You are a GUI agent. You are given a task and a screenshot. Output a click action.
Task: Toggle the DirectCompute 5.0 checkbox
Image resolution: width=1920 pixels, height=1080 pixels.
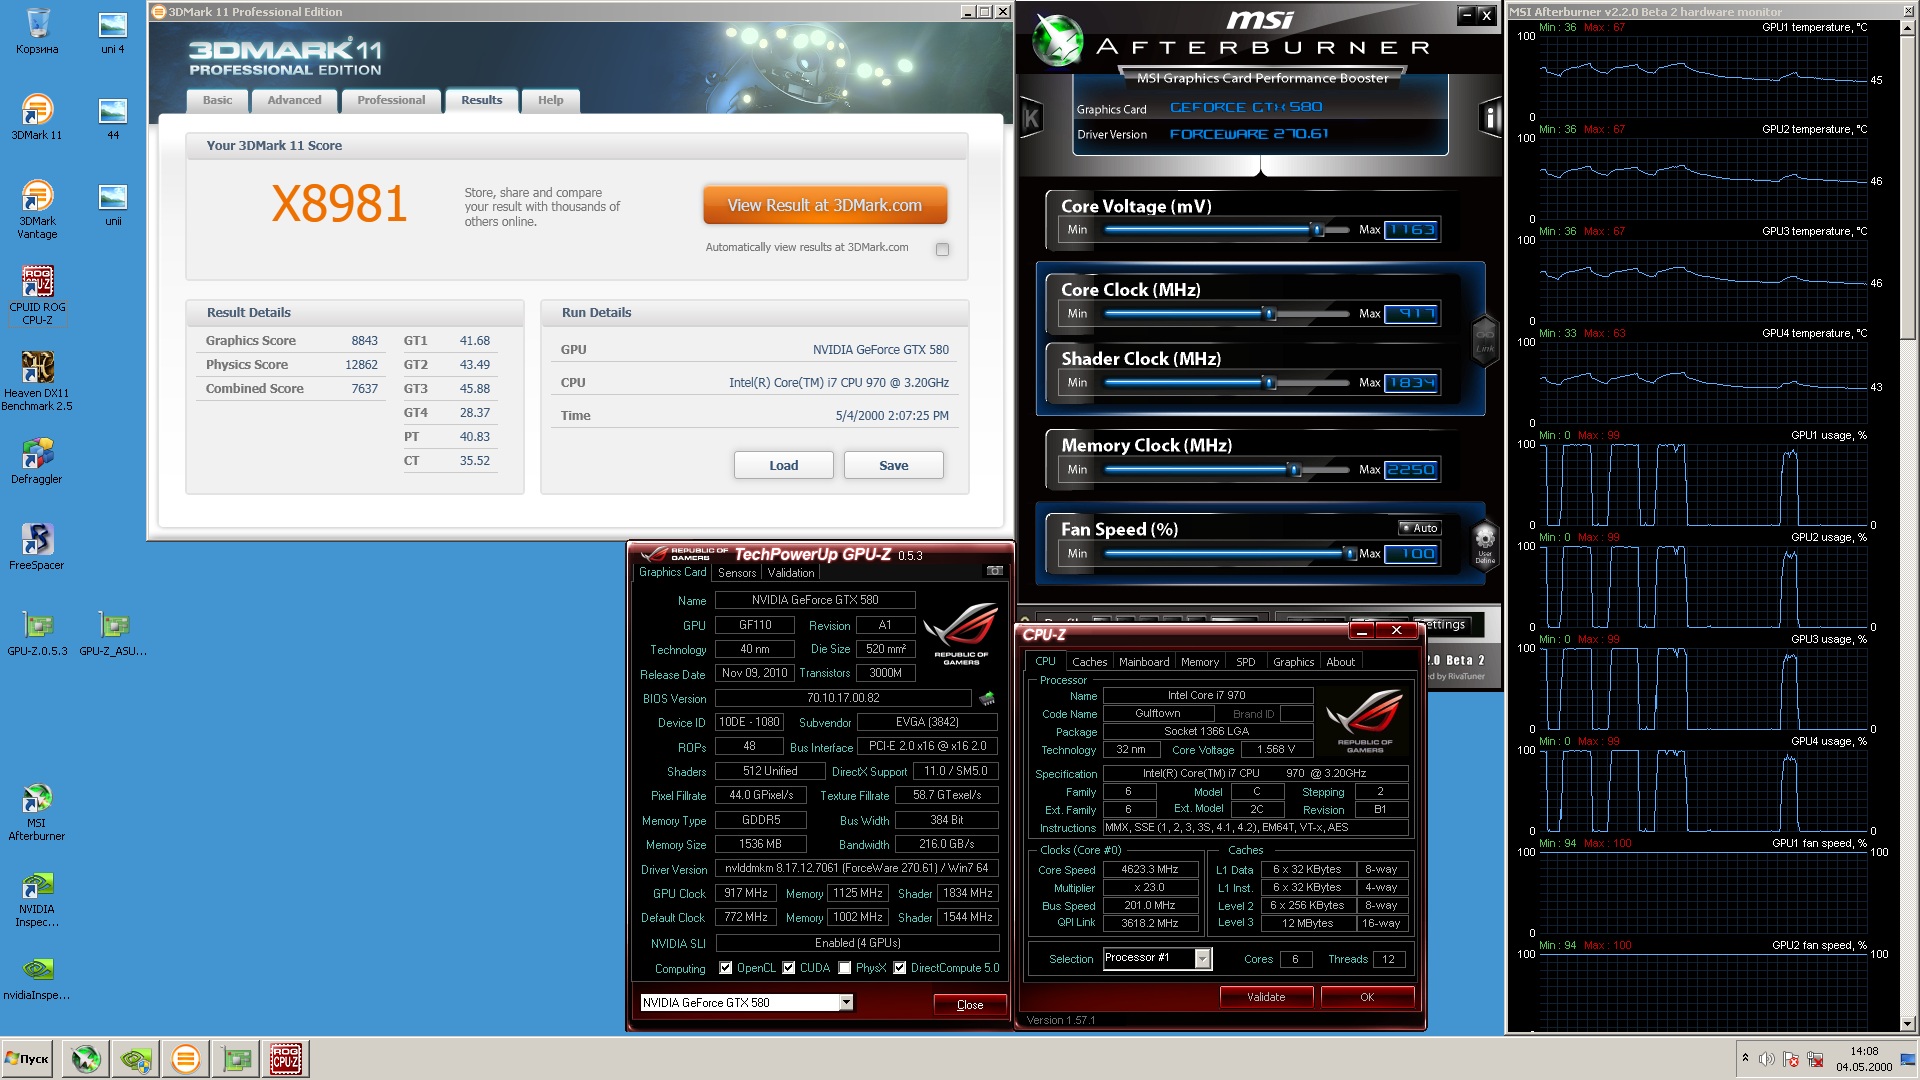coord(900,968)
